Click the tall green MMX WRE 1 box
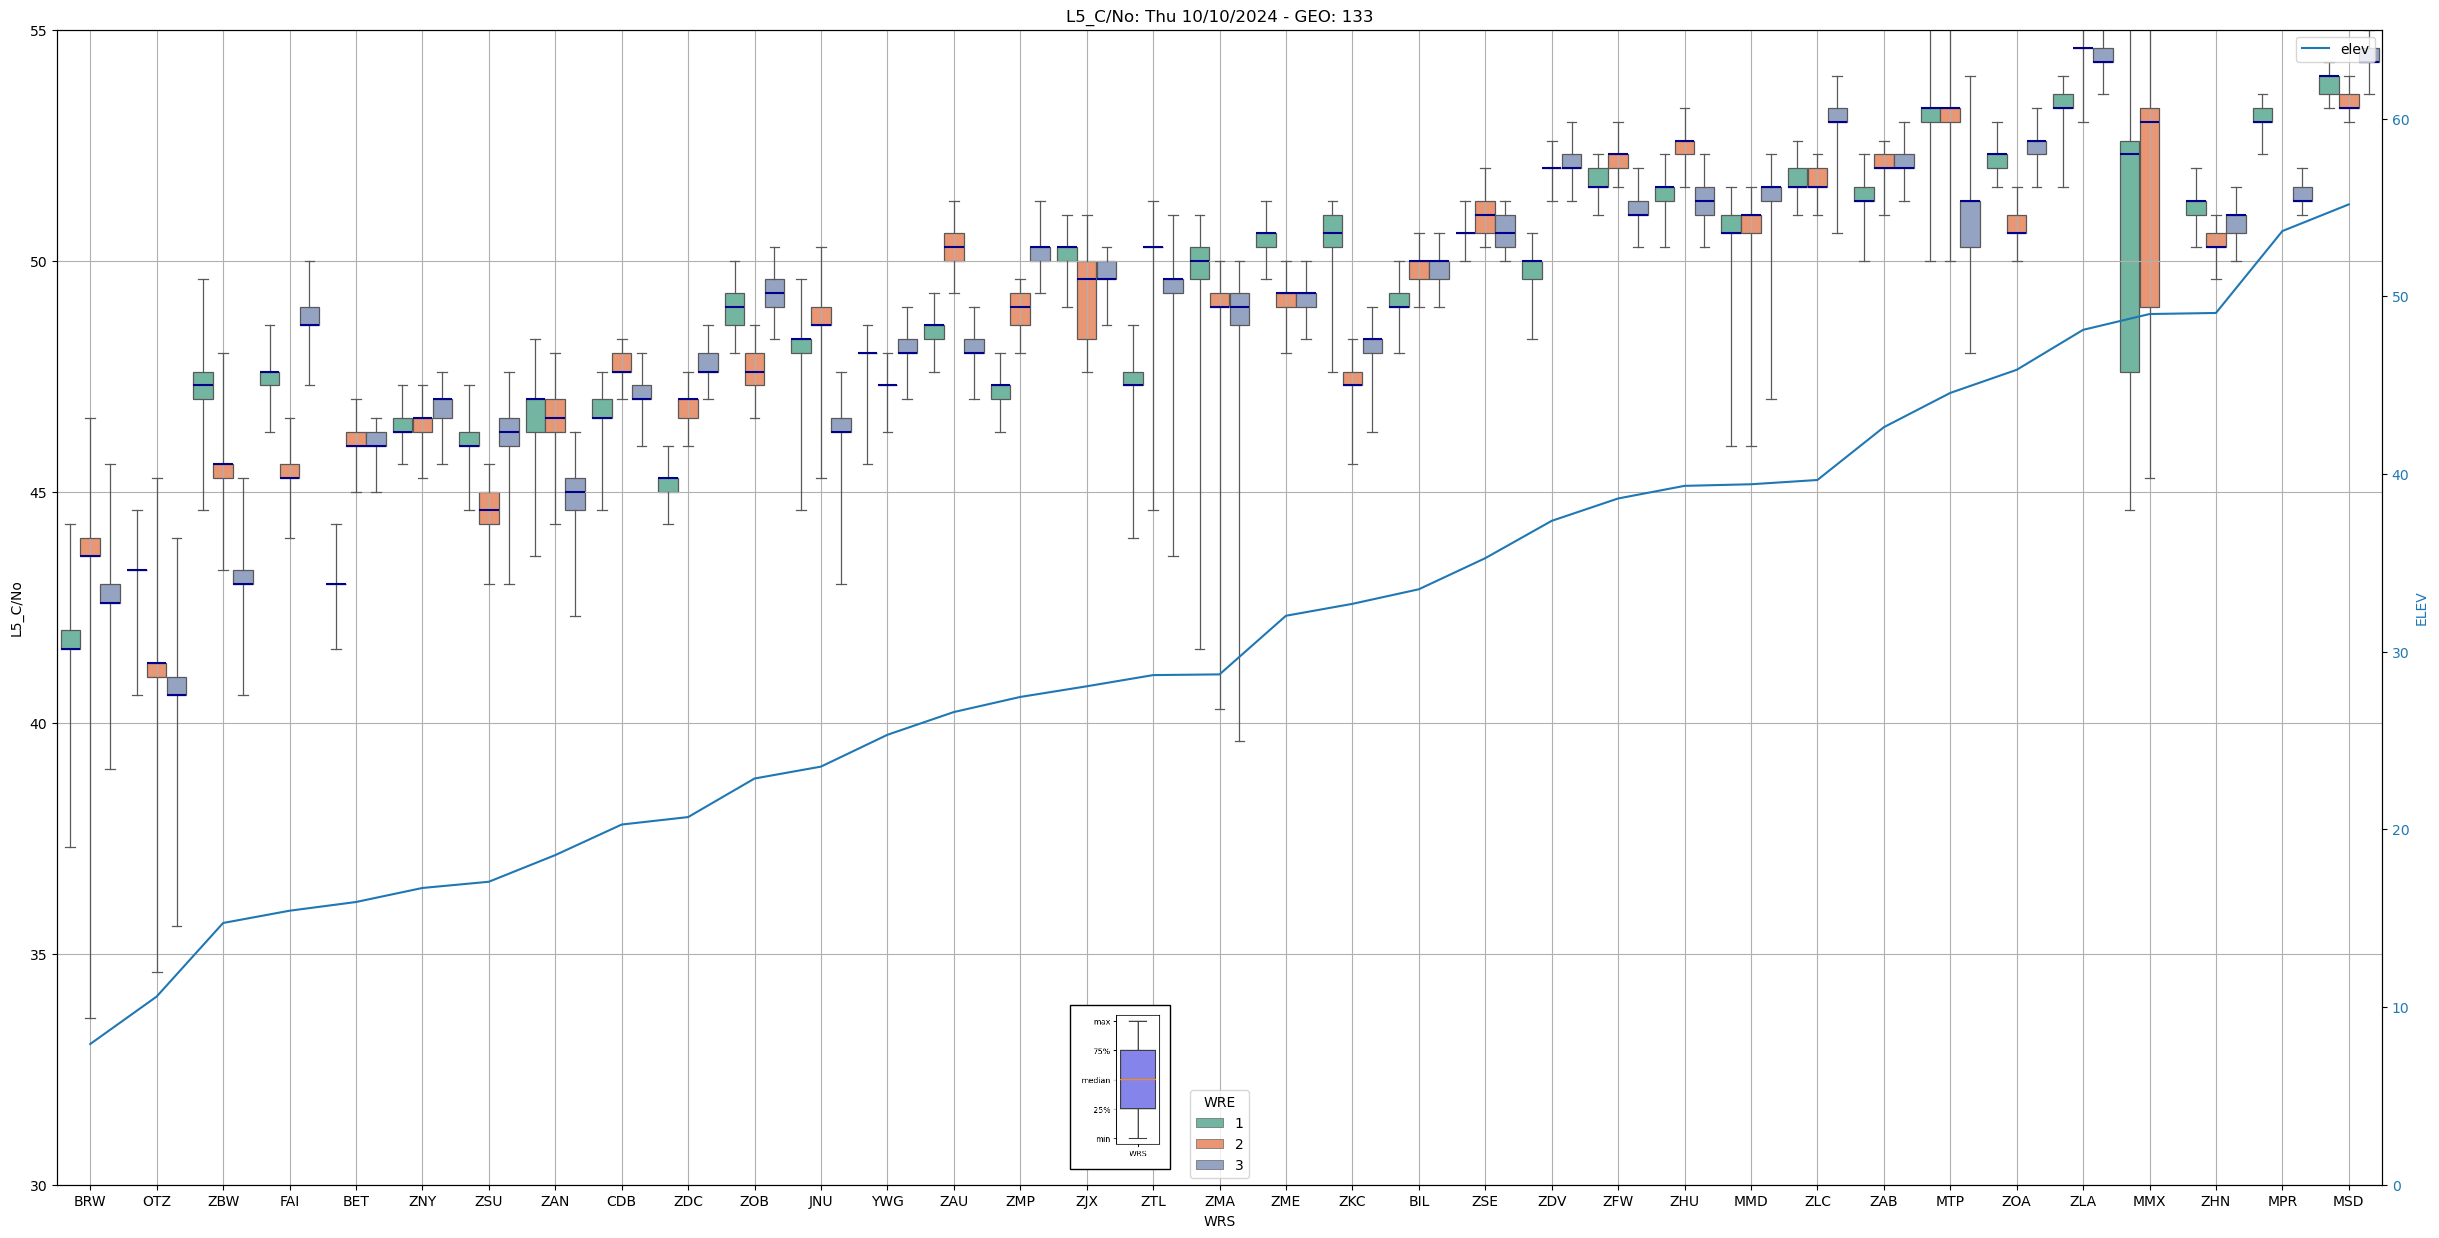Viewport: 2439px width, 1238px height. 2129,257
